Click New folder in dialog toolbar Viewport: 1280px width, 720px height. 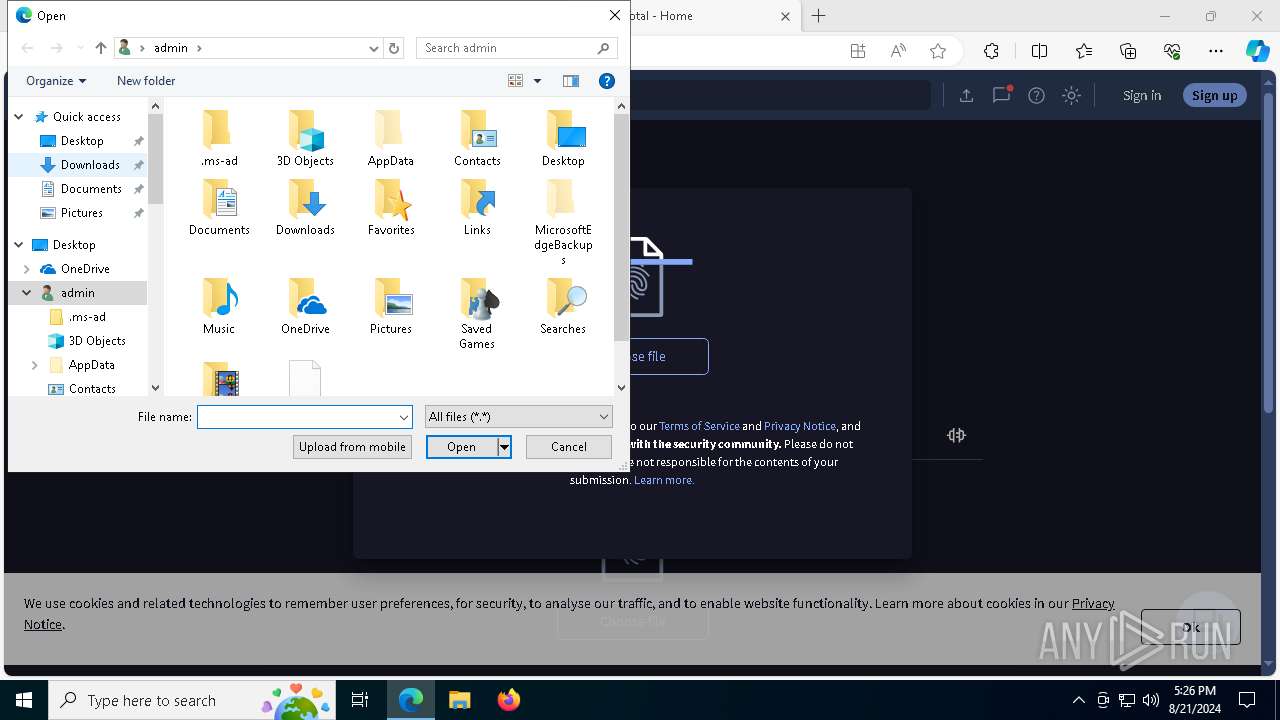146,81
